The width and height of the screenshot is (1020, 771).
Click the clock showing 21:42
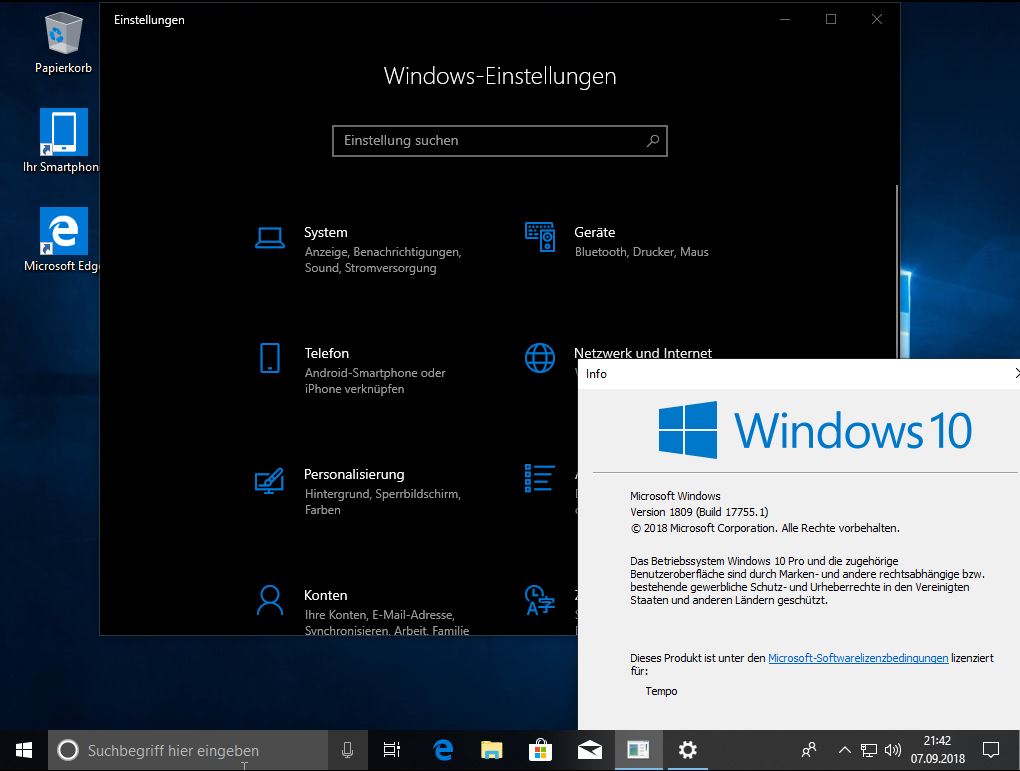[x=937, y=740]
